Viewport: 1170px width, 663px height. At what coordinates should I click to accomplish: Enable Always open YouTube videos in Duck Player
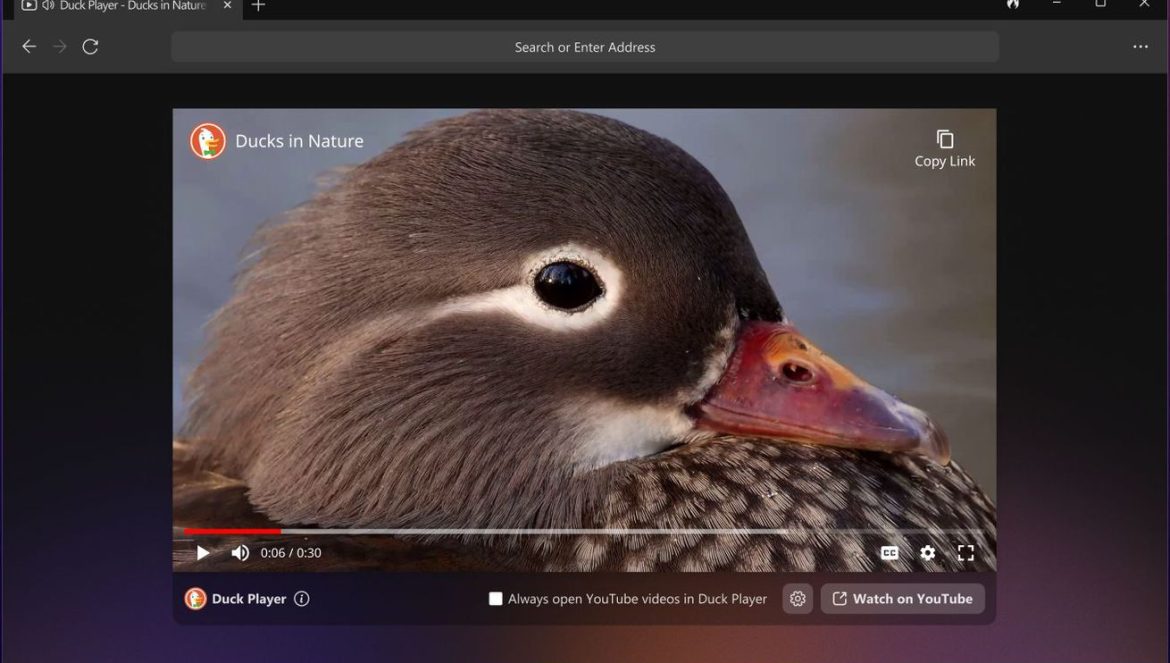point(495,598)
